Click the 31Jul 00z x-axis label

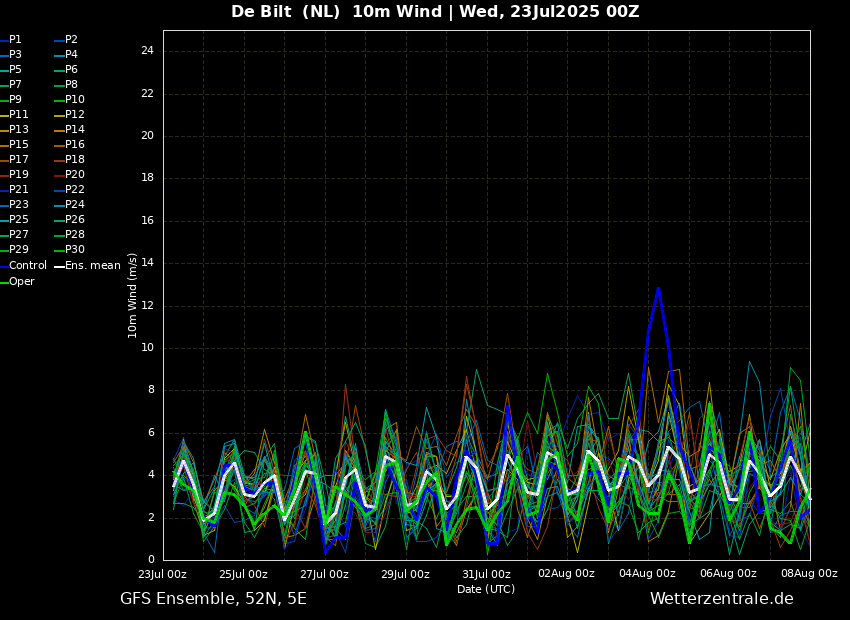click(x=486, y=574)
